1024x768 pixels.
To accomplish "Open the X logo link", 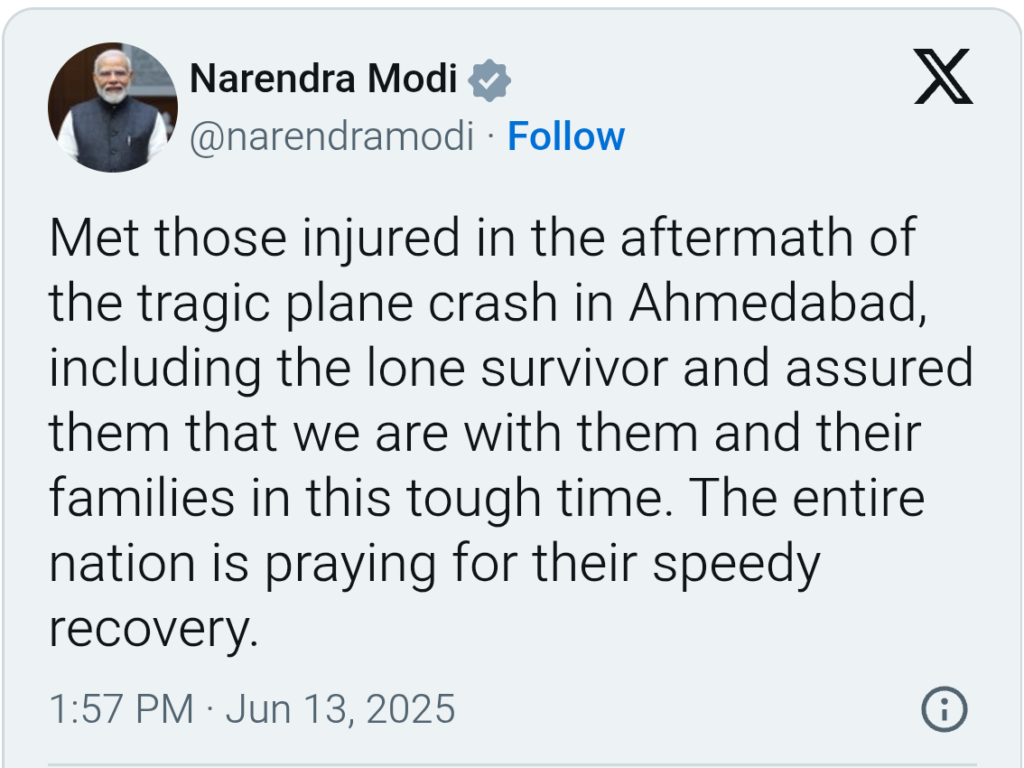I will pyautogui.click(x=943, y=76).
